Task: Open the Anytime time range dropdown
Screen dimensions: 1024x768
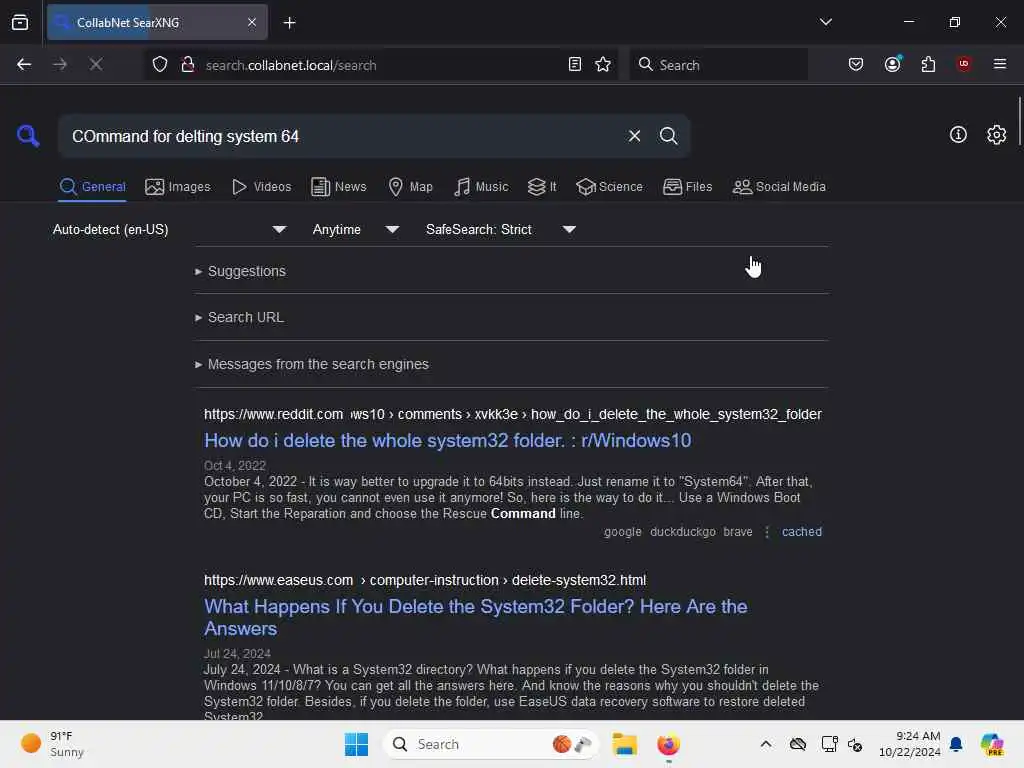Action: (x=356, y=229)
